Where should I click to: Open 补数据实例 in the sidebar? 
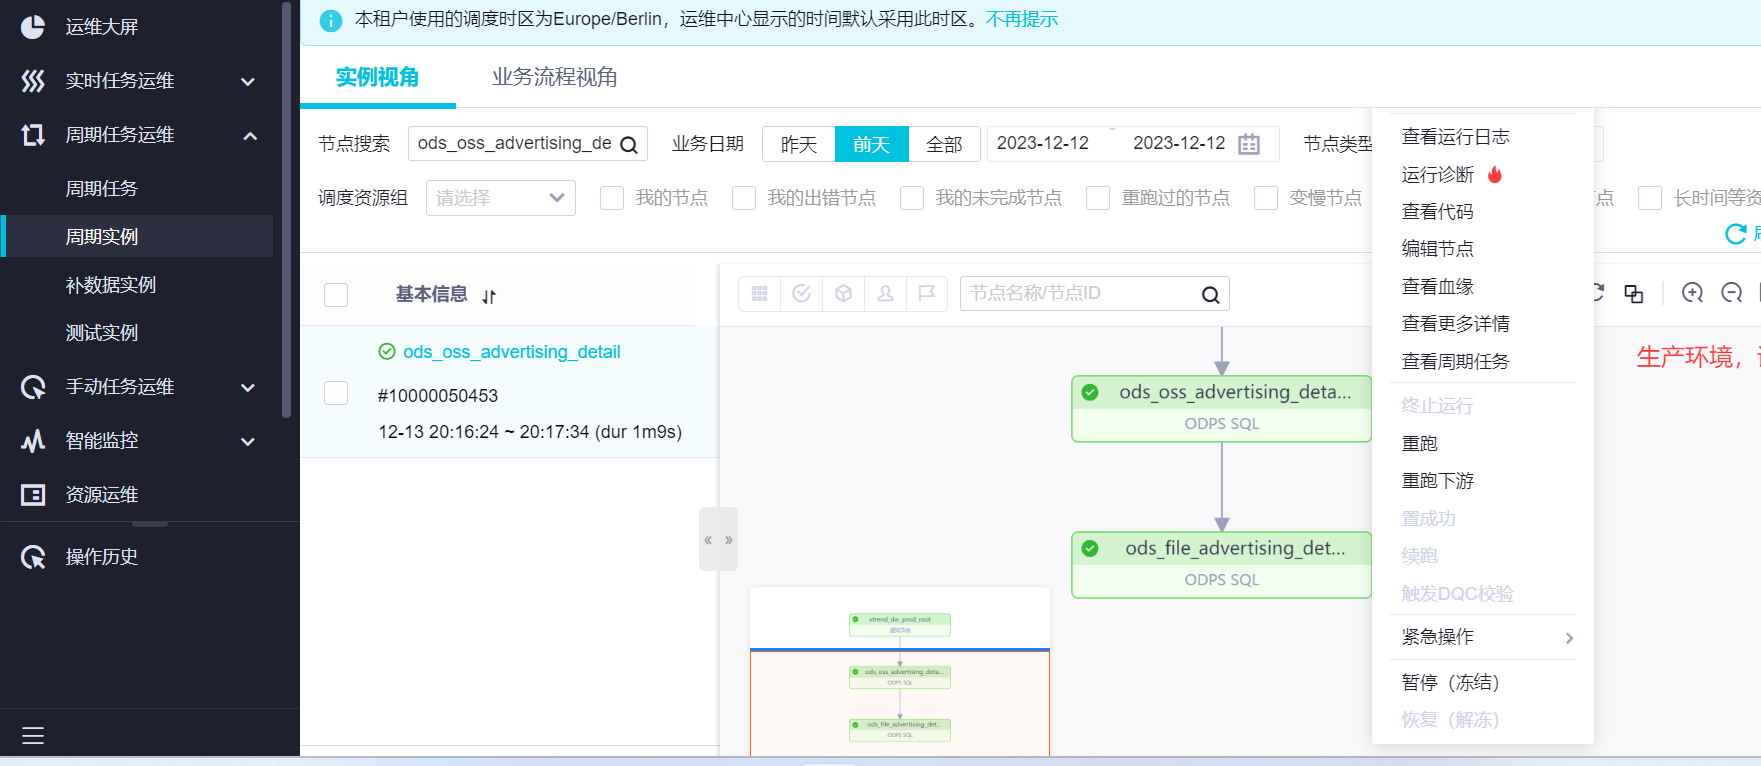pos(110,285)
